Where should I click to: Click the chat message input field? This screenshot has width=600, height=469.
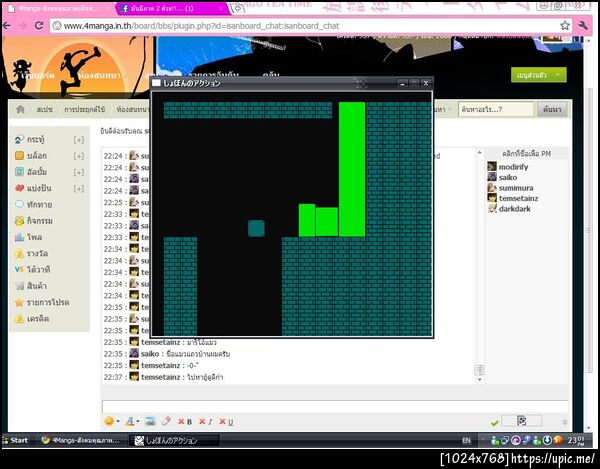coord(334,407)
